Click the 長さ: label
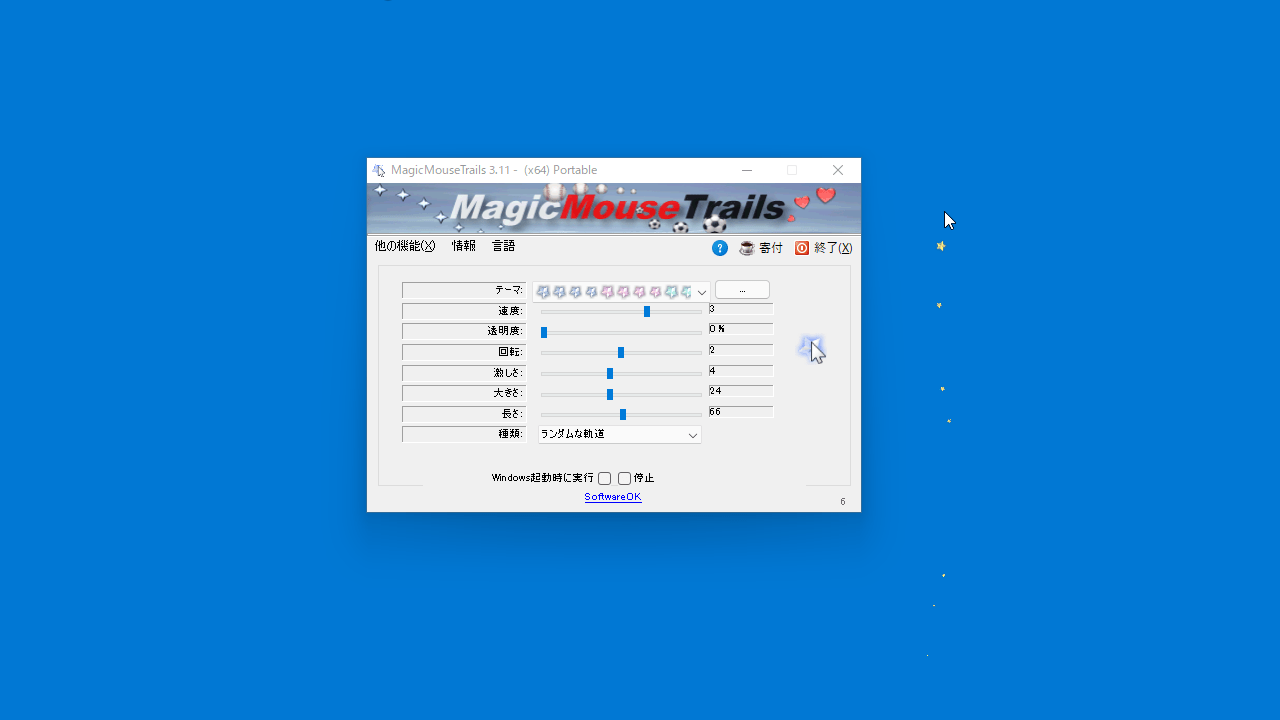 click(464, 414)
